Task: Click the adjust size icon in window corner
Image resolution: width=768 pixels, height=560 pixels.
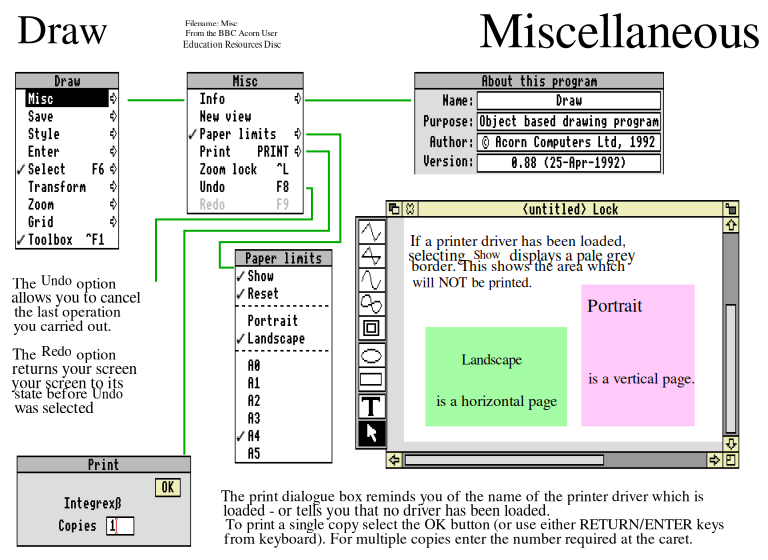Action: coord(731,460)
